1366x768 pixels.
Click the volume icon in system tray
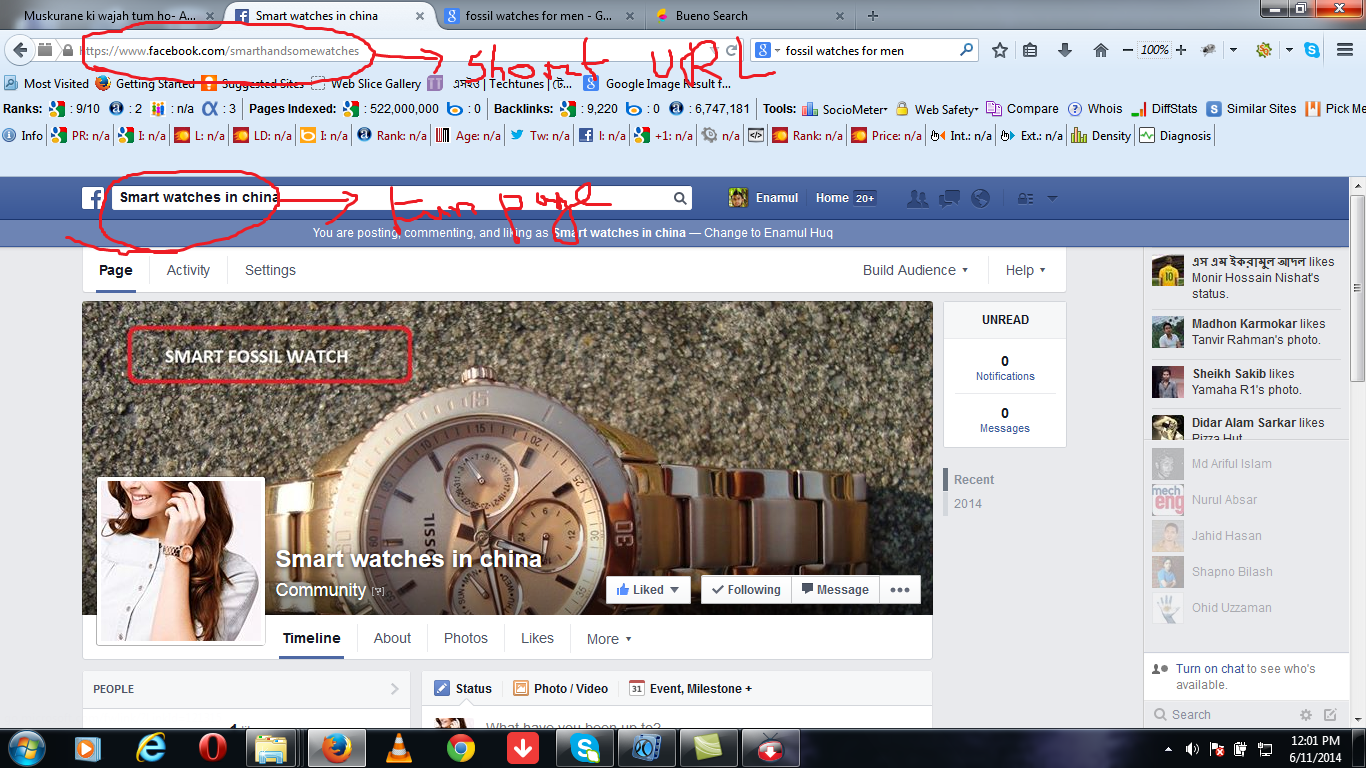[1192, 749]
